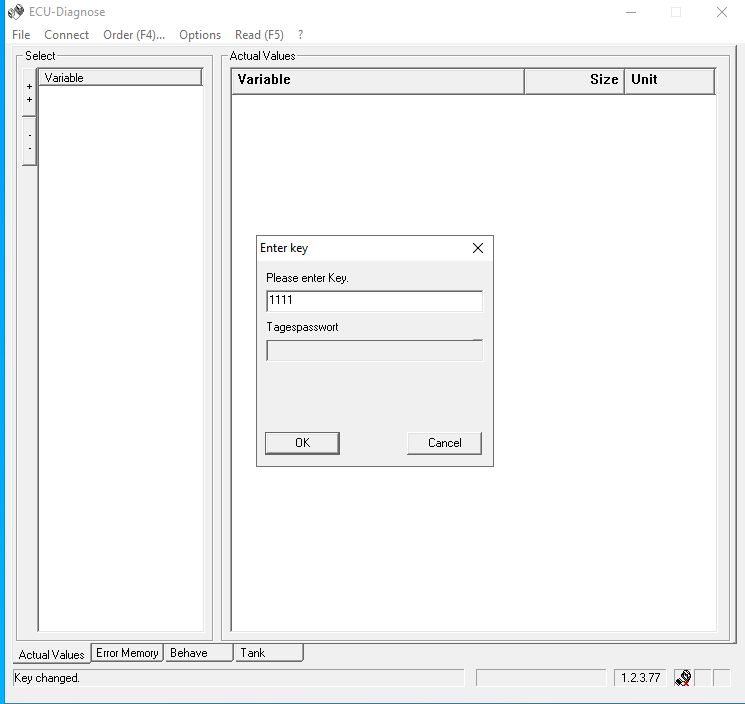Click the Size column header

pyautogui.click(x=574, y=80)
